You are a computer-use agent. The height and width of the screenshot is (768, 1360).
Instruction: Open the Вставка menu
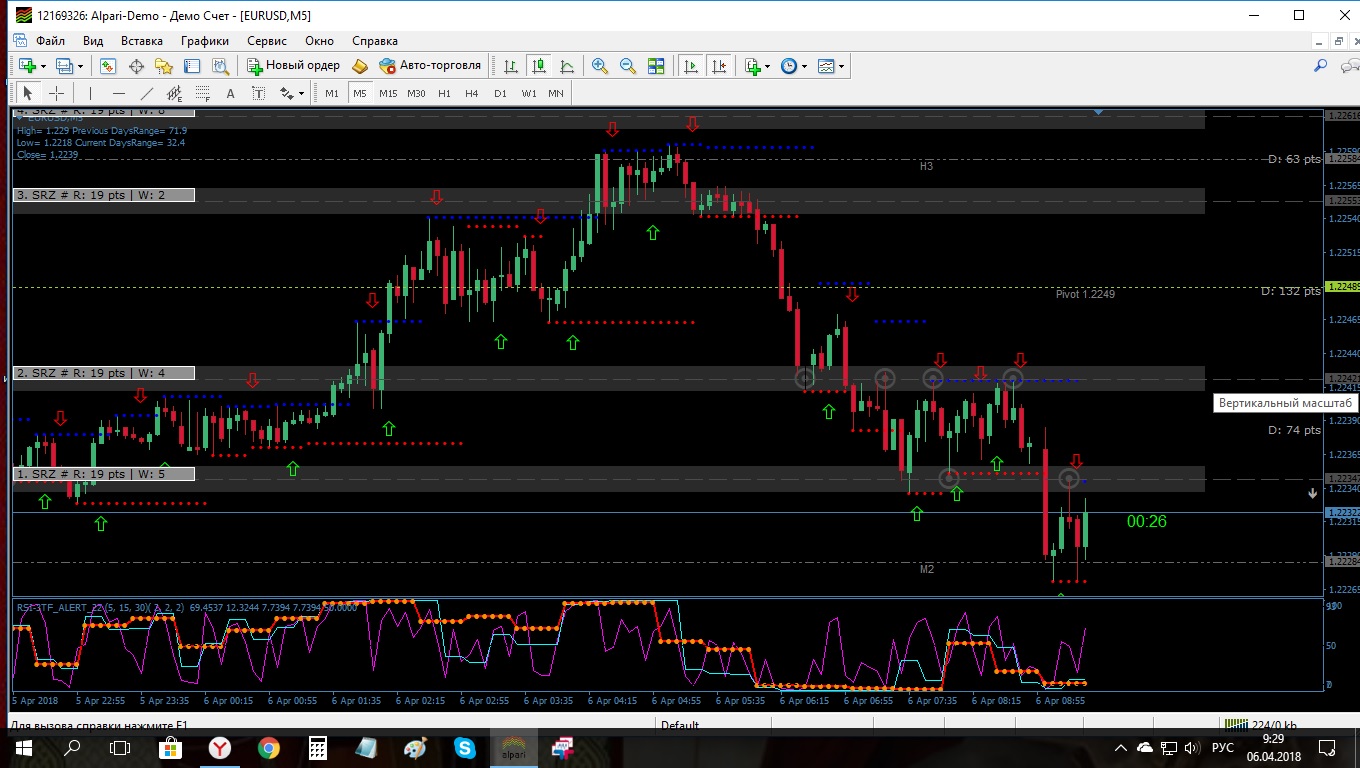tap(142, 41)
